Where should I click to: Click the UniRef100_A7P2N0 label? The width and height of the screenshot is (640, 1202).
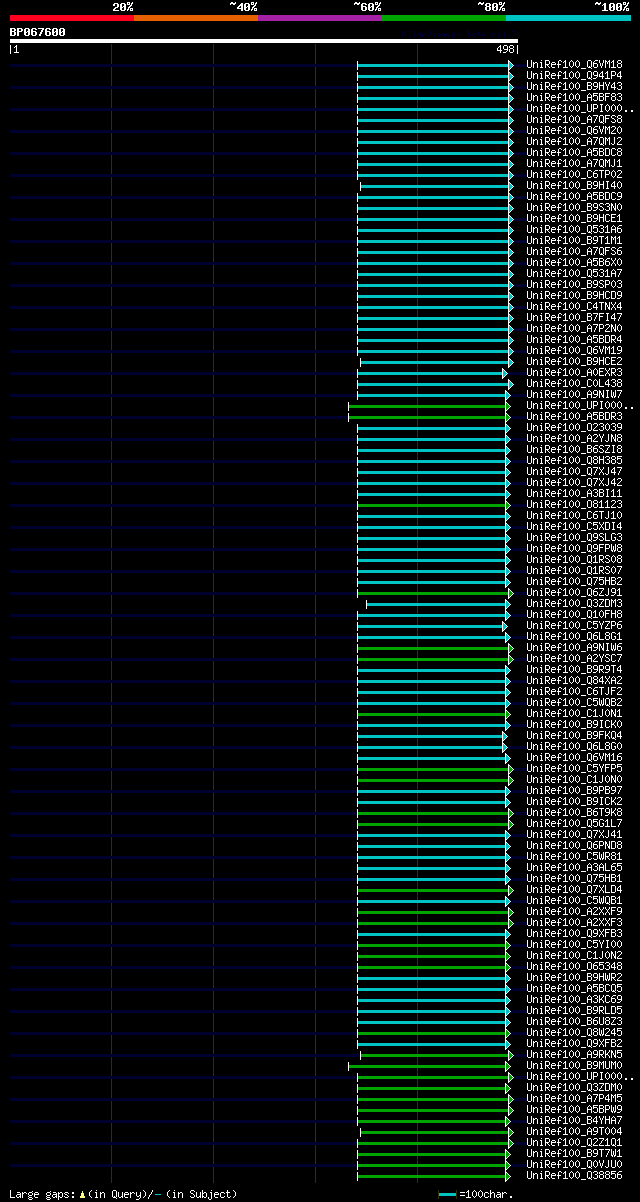pos(574,328)
